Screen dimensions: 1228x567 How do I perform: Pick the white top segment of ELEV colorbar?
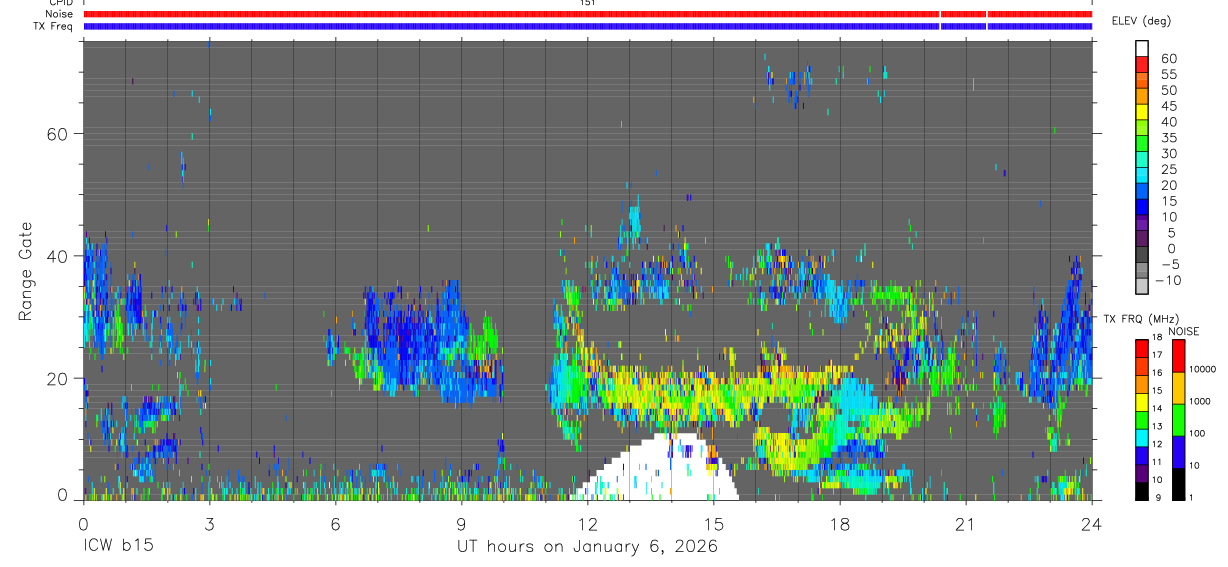tap(1142, 46)
